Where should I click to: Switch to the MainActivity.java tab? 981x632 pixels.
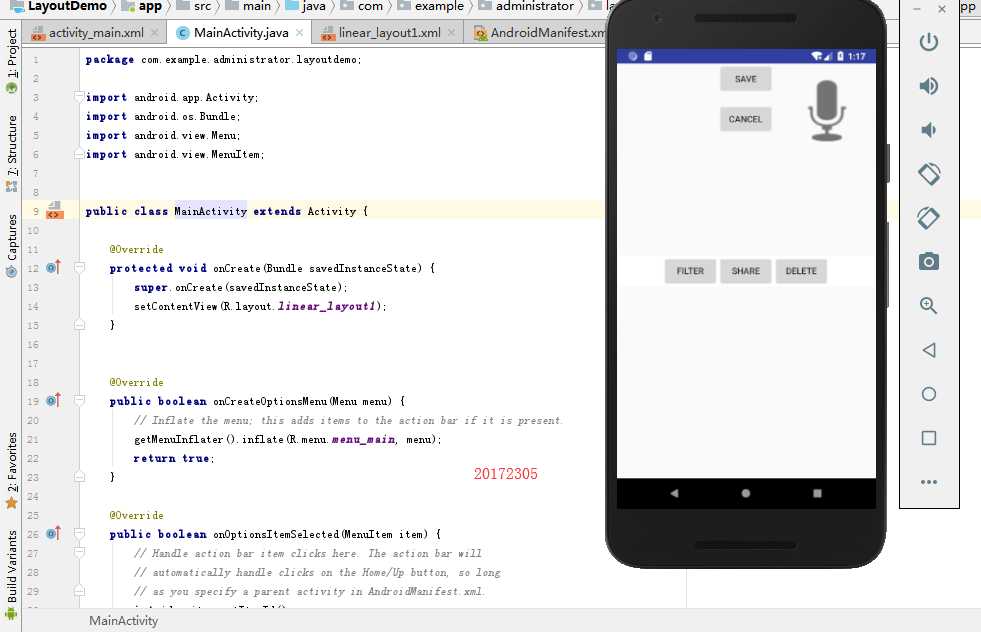tap(241, 33)
